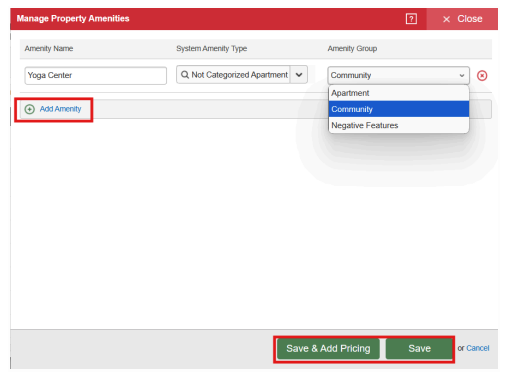Viewport: 509px width, 376px height.
Task: Choose the highlighted Community option
Action: (399, 109)
